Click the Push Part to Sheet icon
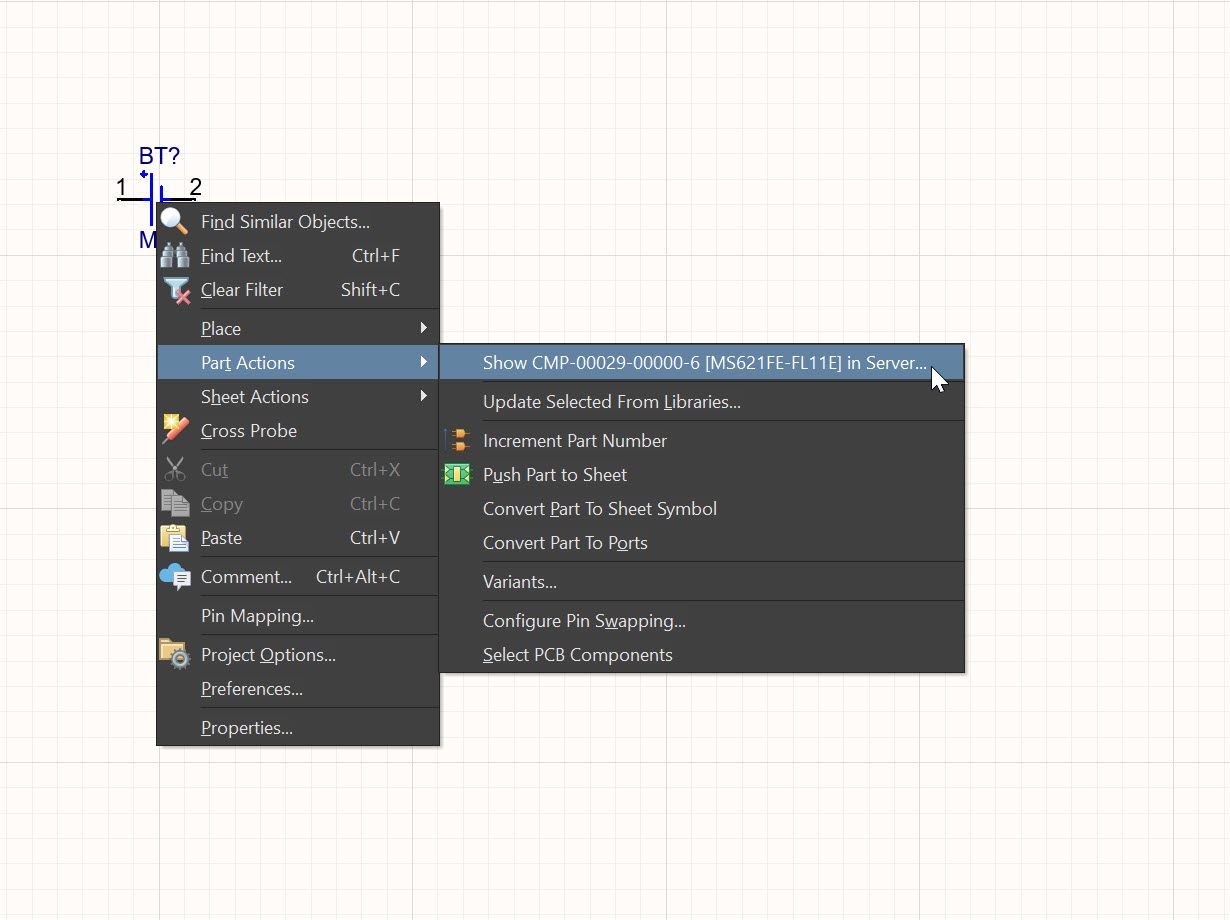This screenshot has width=1230, height=920. (457, 474)
